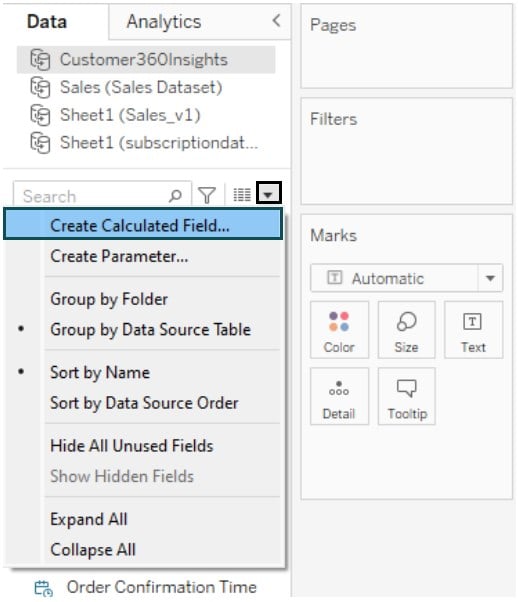The height and width of the screenshot is (602, 518).
Task: Choose Create Calculated Field menu entry
Action: [143, 225]
